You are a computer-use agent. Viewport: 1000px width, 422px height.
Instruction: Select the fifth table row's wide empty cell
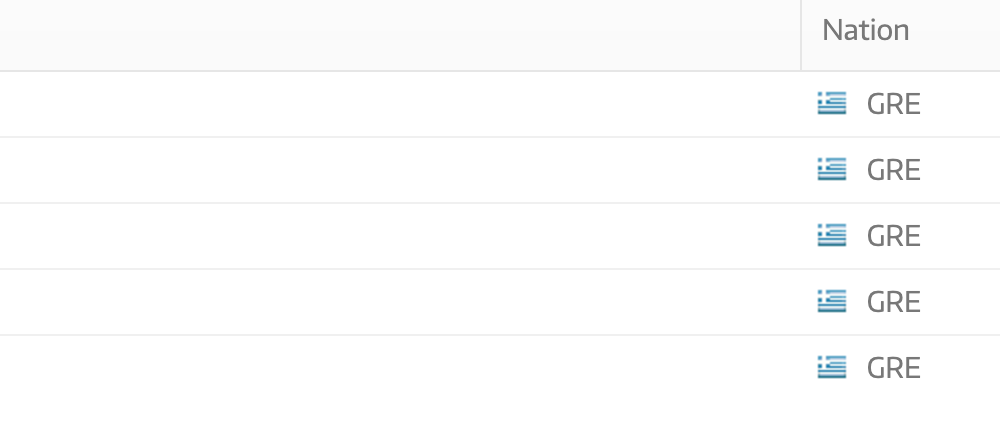coord(400,368)
